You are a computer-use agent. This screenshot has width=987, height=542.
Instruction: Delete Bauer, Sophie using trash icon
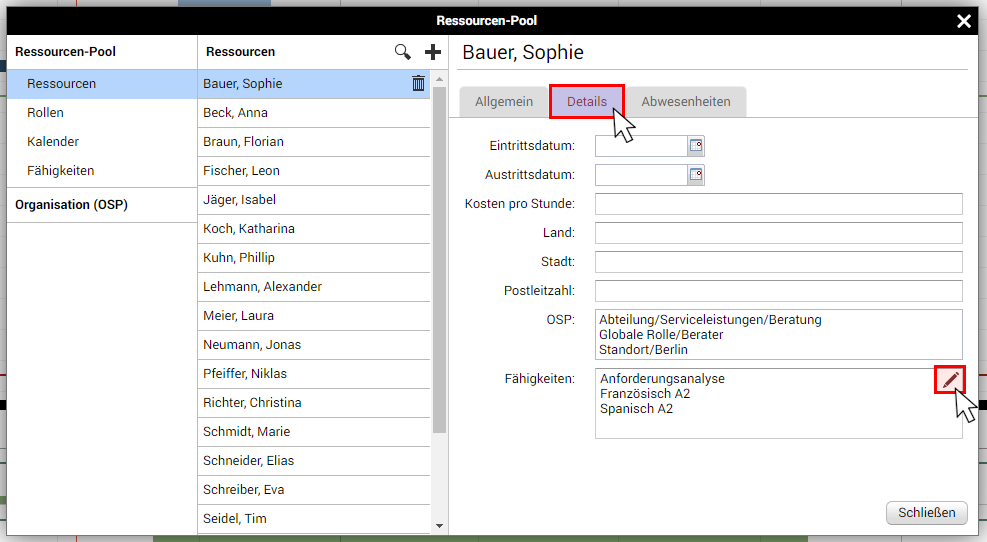pyautogui.click(x=418, y=84)
